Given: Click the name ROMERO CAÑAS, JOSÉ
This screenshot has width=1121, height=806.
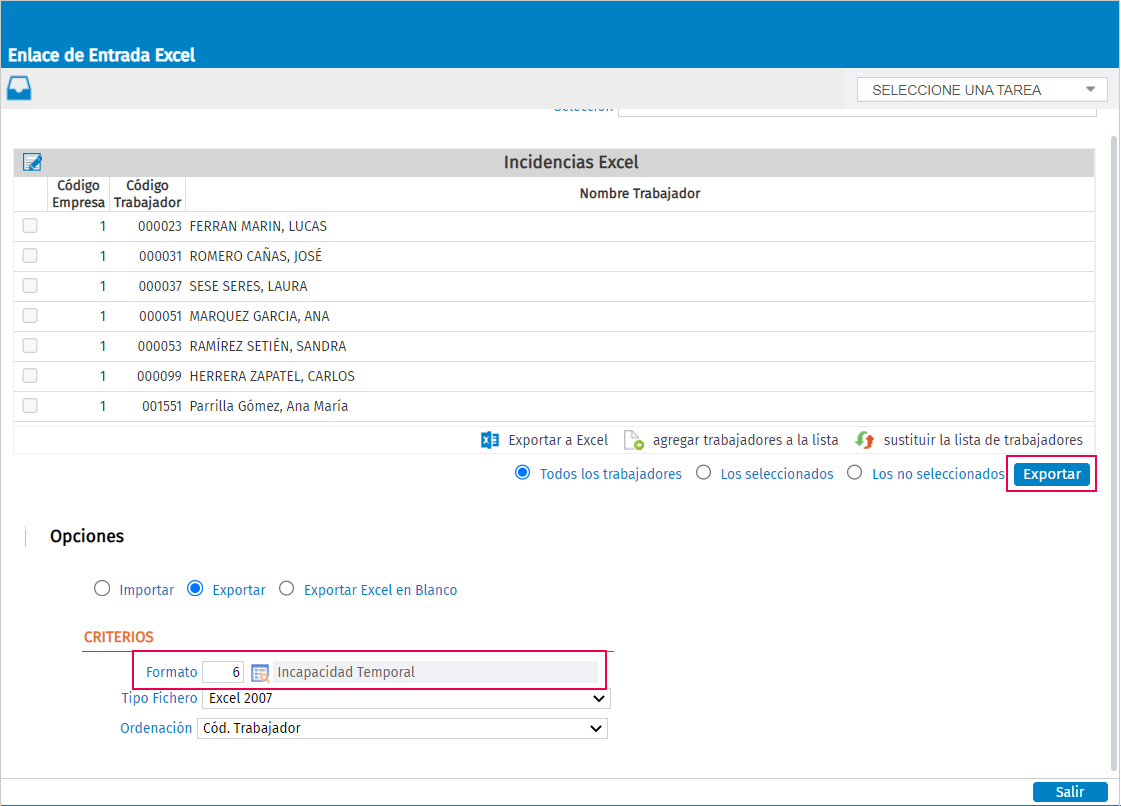Looking at the screenshot, I should pyautogui.click(x=256, y=257).
